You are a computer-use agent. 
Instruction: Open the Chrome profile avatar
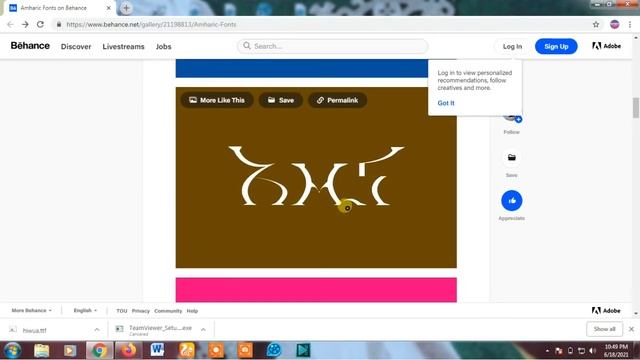(615, 24)
